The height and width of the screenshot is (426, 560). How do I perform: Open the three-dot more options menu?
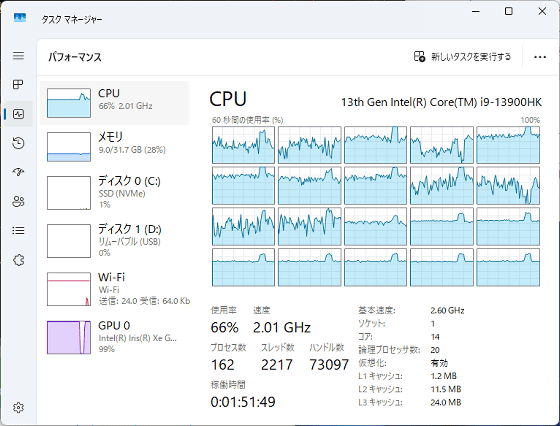[x=540, y=57]
